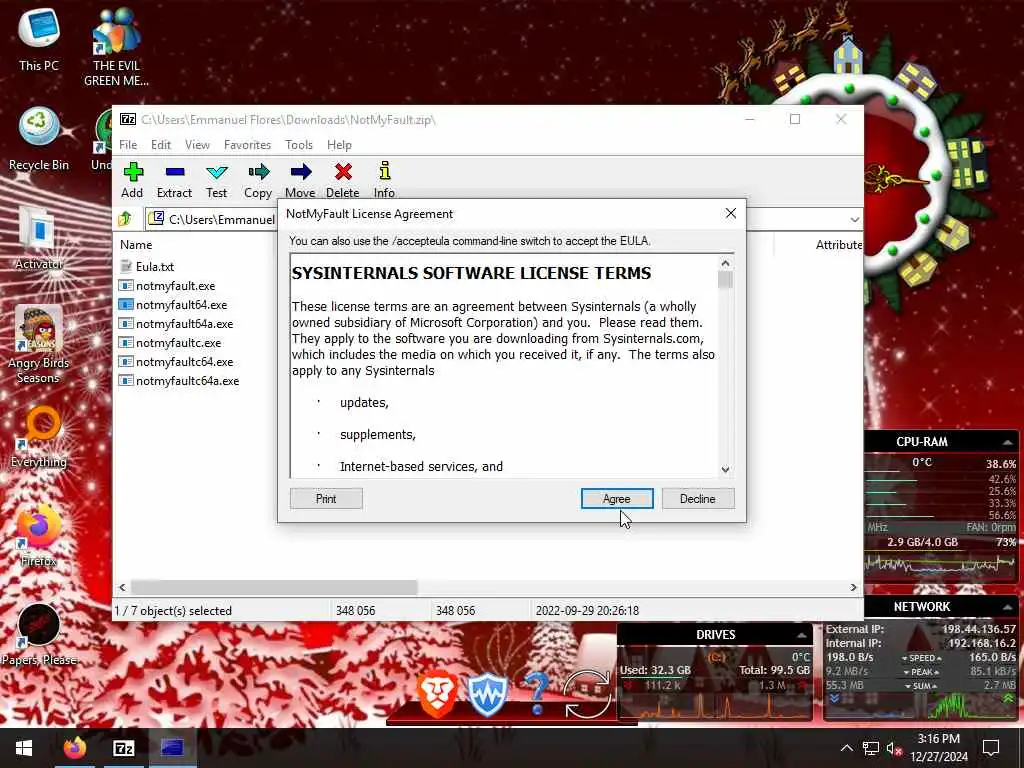Screen dimensions: 1024x768
Task: Click the Info toolbar icon
Action: tap(384, 180)
